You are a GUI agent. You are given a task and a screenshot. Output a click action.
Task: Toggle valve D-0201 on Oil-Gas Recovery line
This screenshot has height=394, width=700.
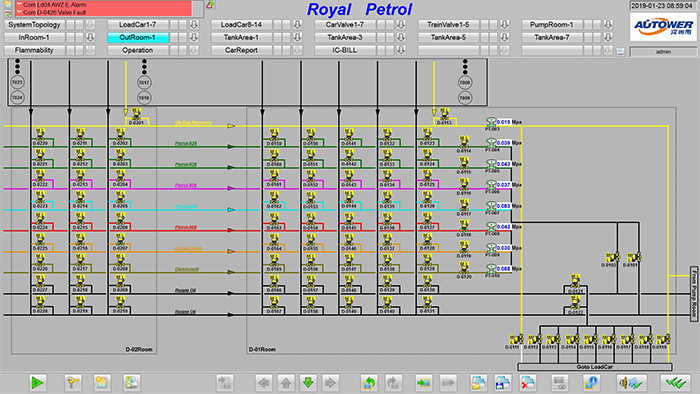[x=136, y=113]
